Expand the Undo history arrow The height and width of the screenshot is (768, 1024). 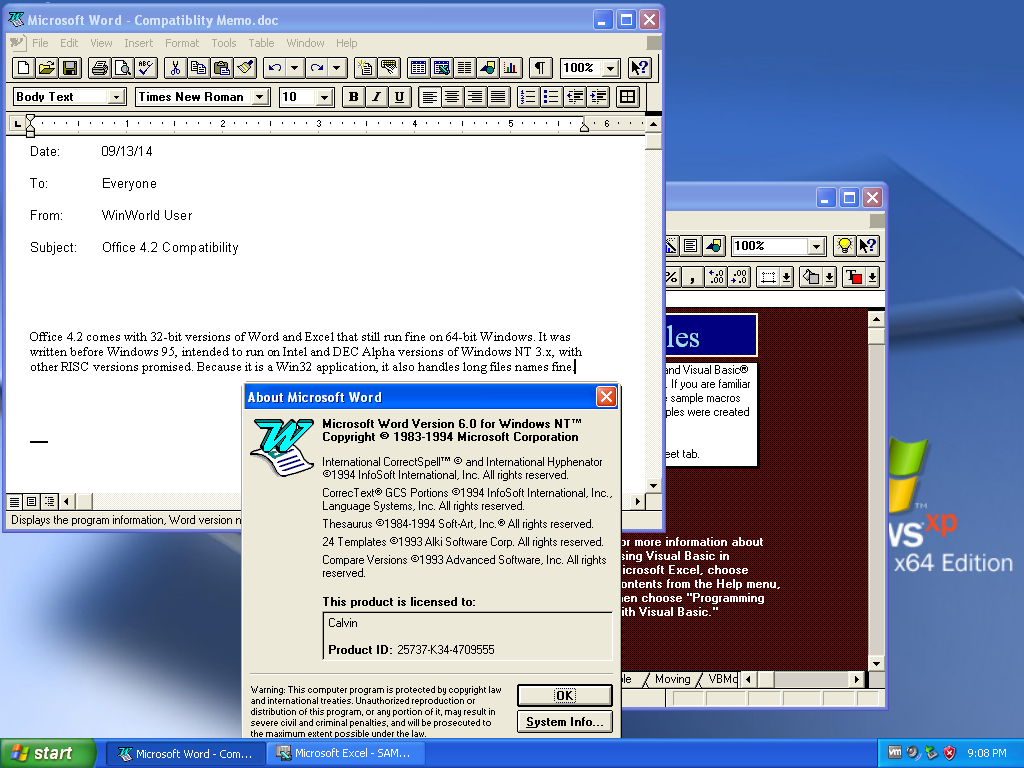(x=295, y=67)
